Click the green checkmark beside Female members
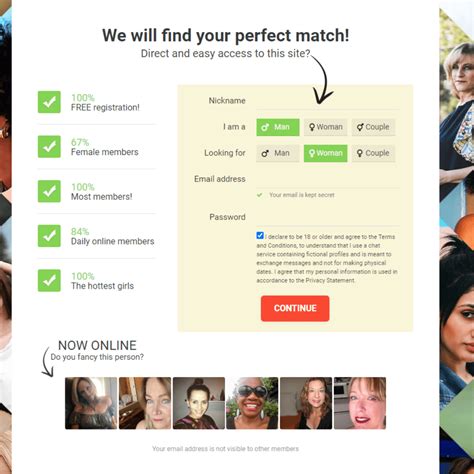This screenshot has width=474, height=474. pyautogui.click(x=49, y=146)
